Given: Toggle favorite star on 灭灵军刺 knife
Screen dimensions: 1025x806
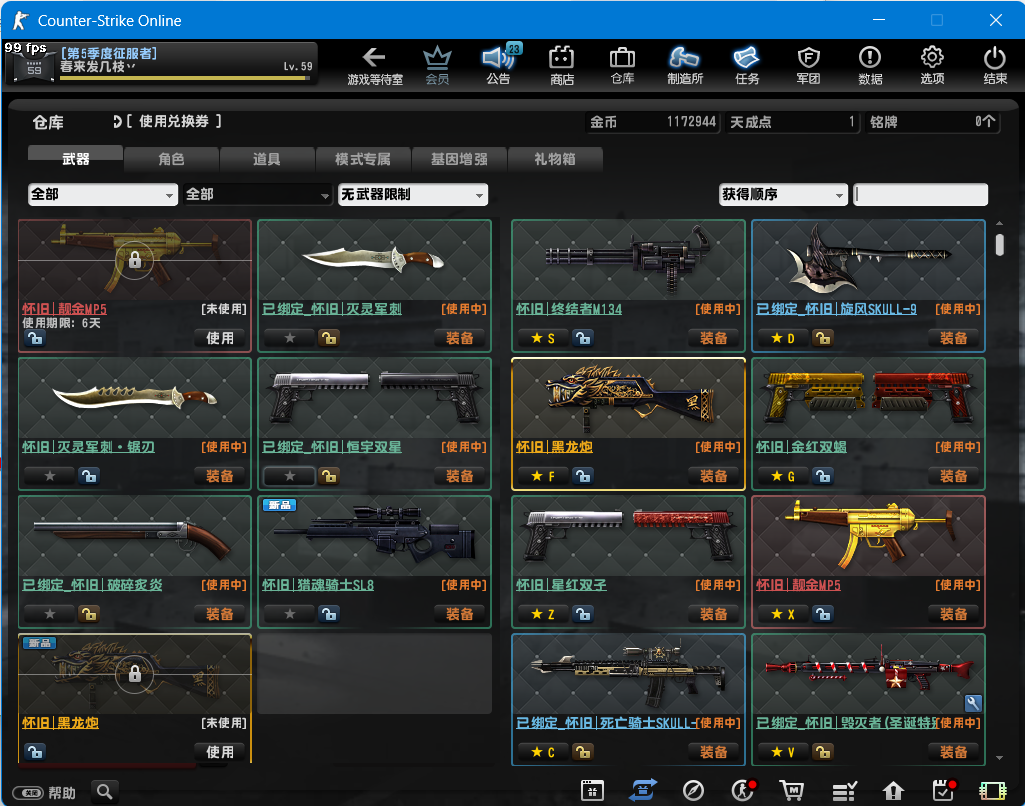Looking at the screenshot, I should coord(290,338).
